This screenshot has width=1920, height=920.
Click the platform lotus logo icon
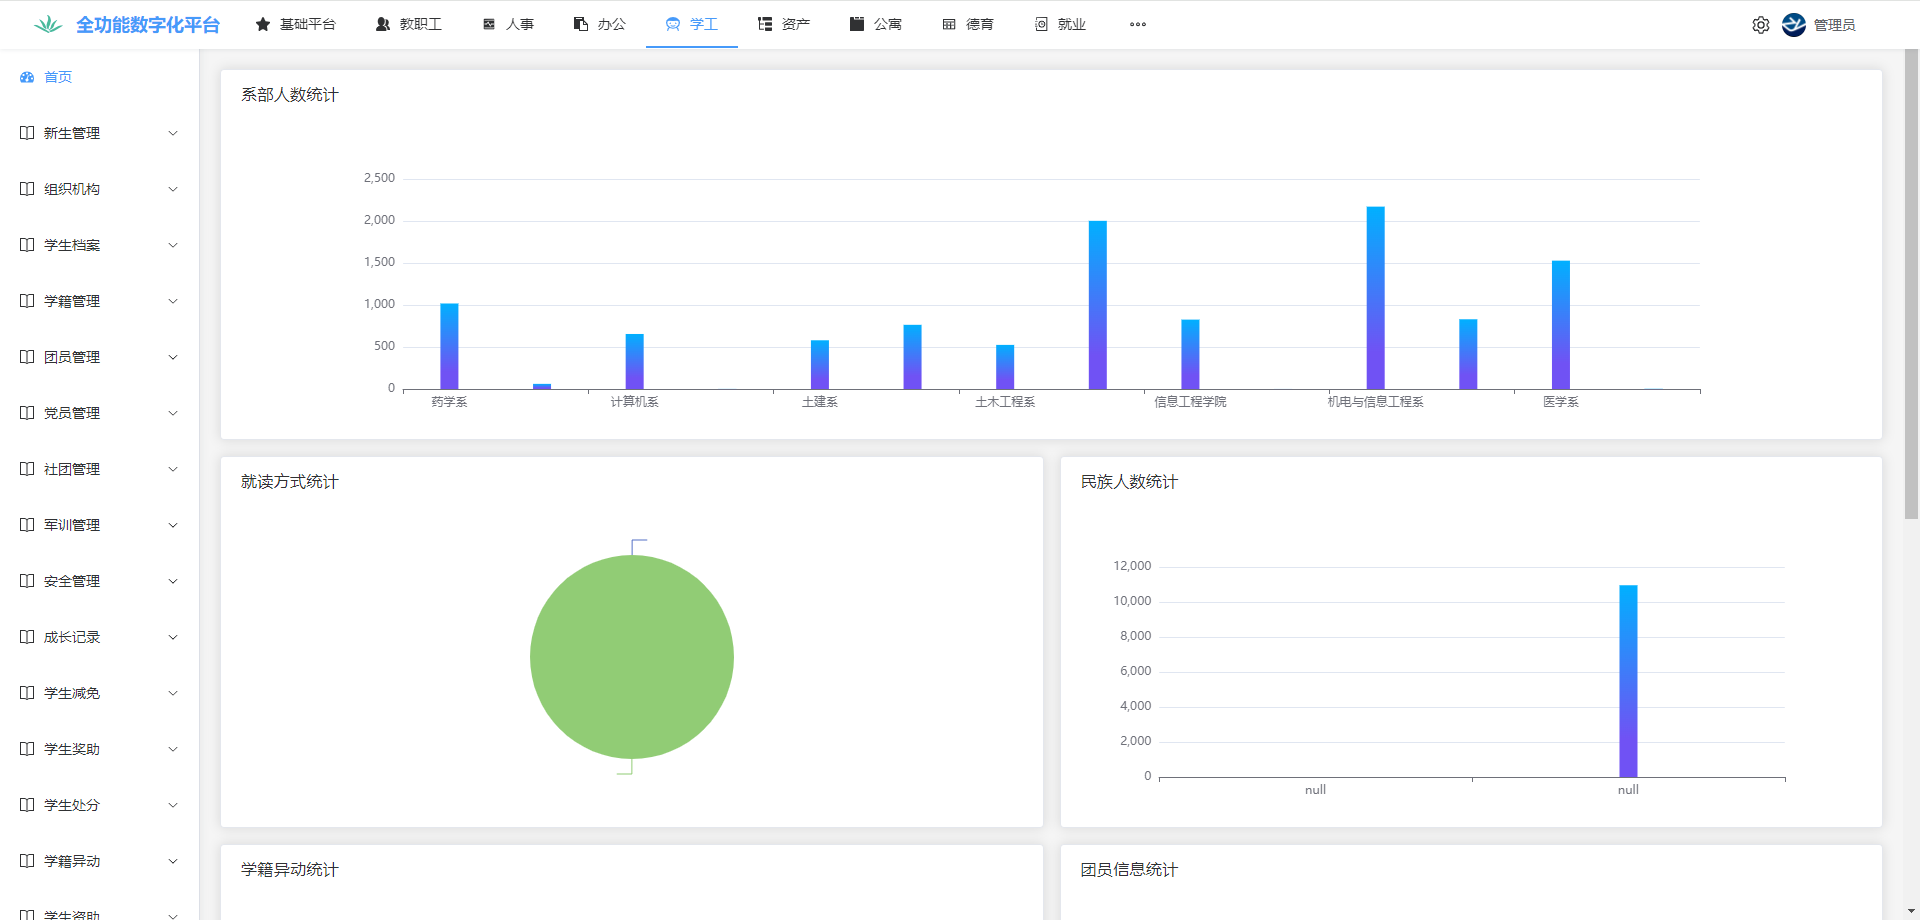(47, 25)
